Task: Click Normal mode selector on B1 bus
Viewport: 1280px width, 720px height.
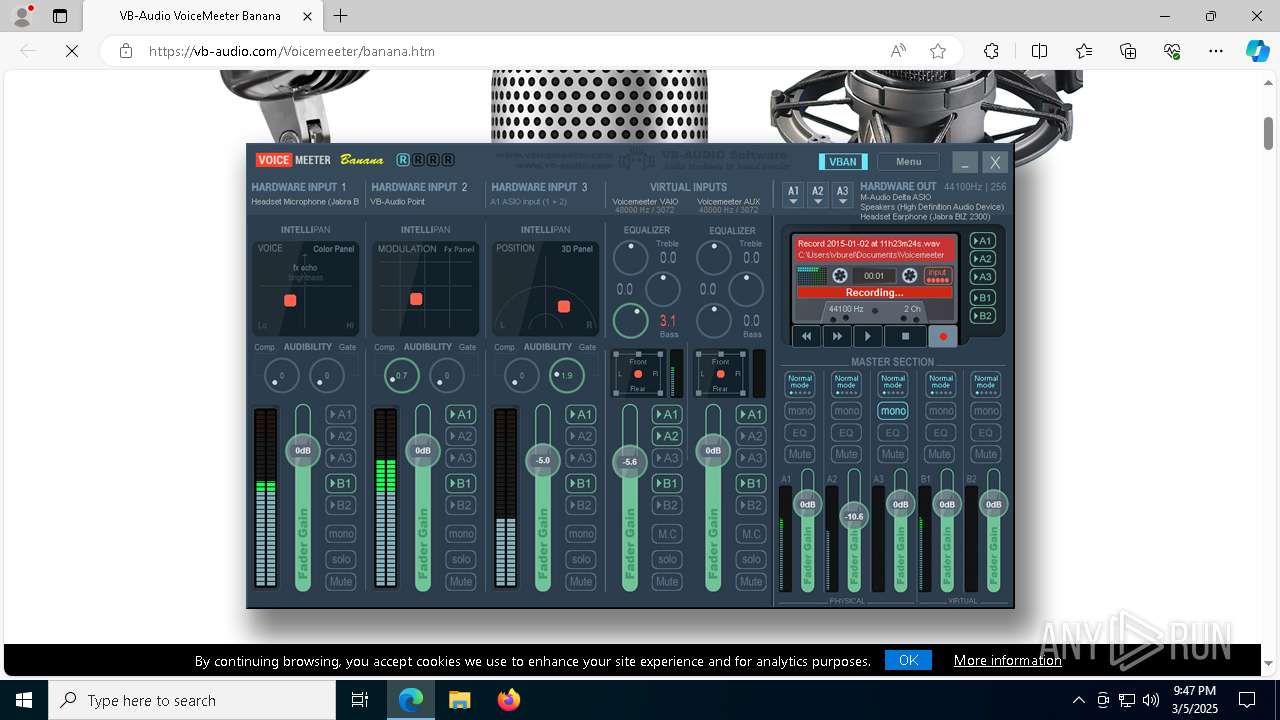Action: 941,384
